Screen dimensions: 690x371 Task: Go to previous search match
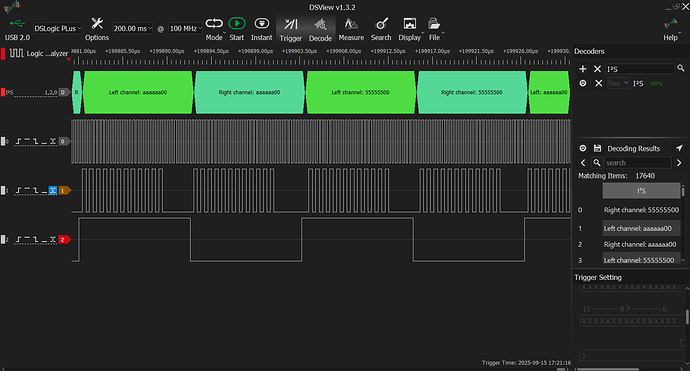coord(583,163)
